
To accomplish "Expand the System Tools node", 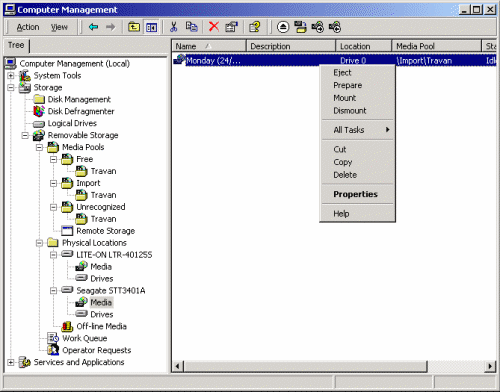I will pyautogui.click(x=11, y=76).
